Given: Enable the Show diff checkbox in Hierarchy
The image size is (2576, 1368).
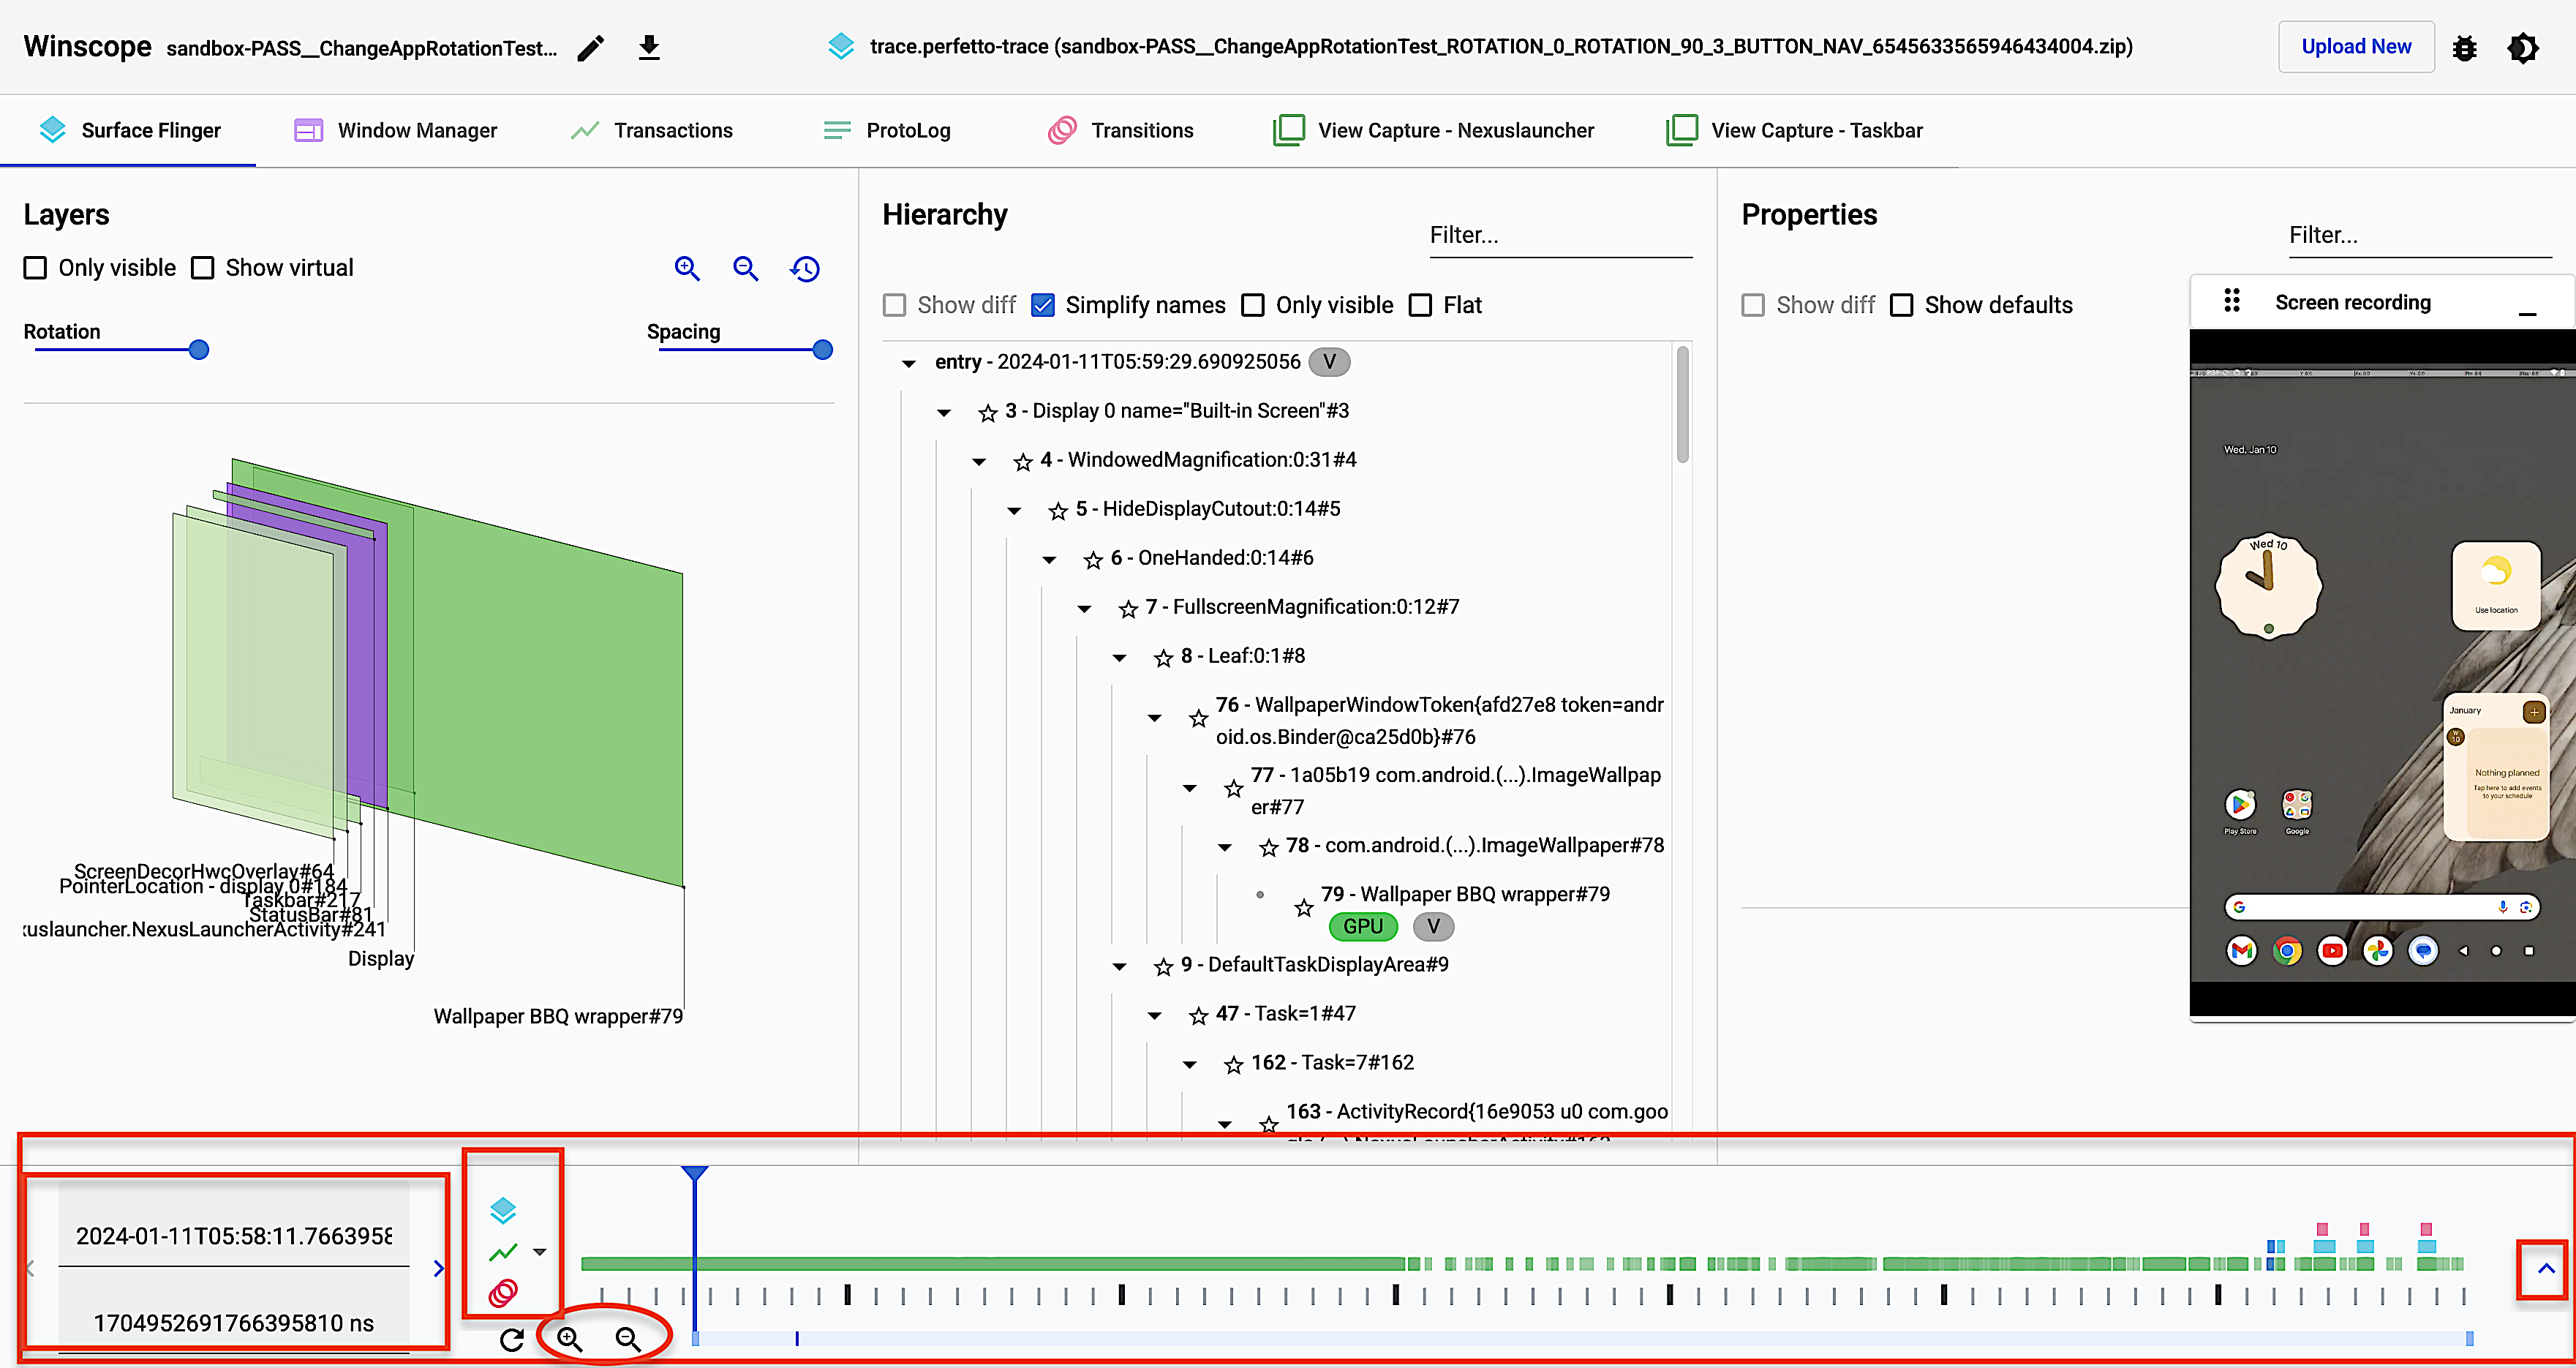Looking at the screenshot, I should [895, 305].
